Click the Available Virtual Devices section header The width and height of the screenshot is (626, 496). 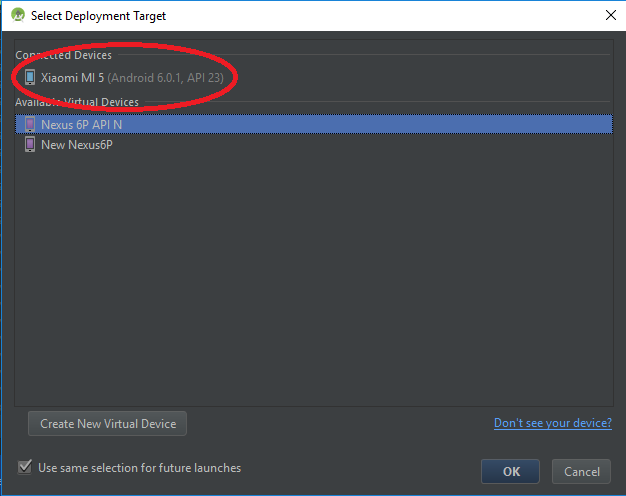[76, 102]
